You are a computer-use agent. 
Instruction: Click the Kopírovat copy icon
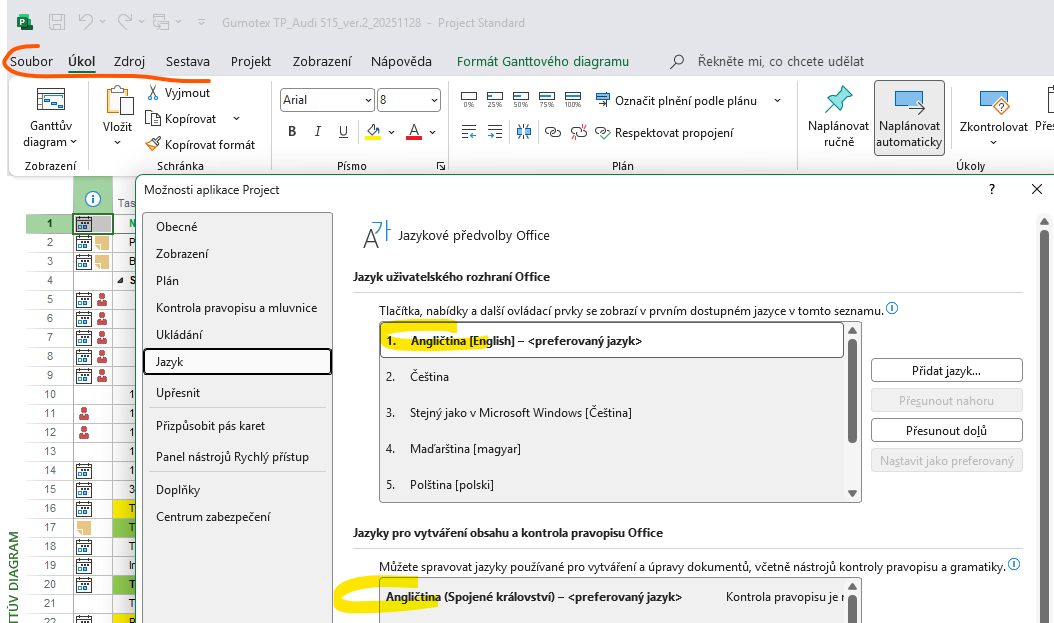pos(153,119)
